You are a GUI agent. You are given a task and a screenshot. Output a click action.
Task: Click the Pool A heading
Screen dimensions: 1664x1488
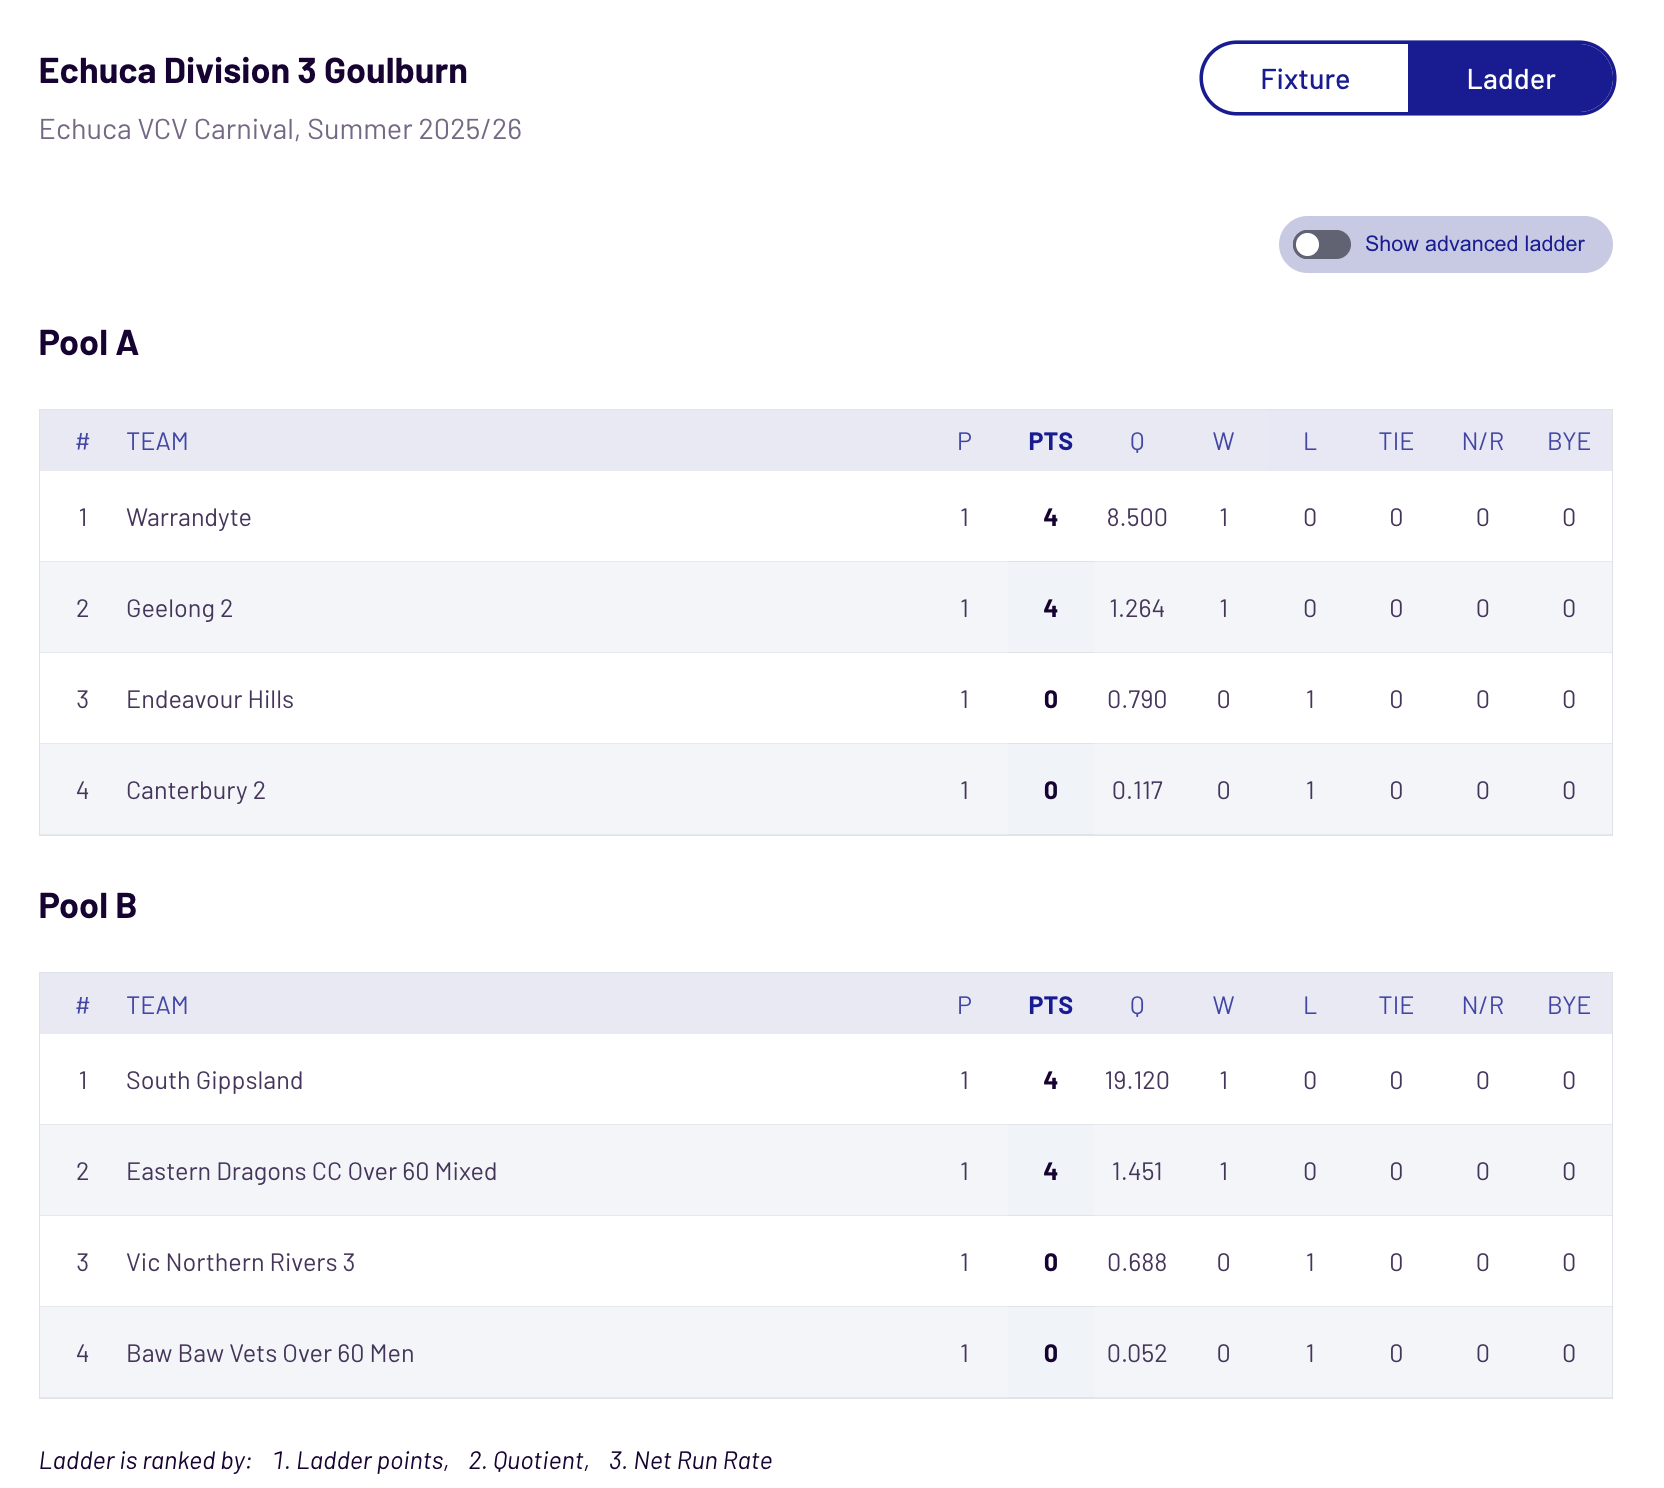(88, 343)
